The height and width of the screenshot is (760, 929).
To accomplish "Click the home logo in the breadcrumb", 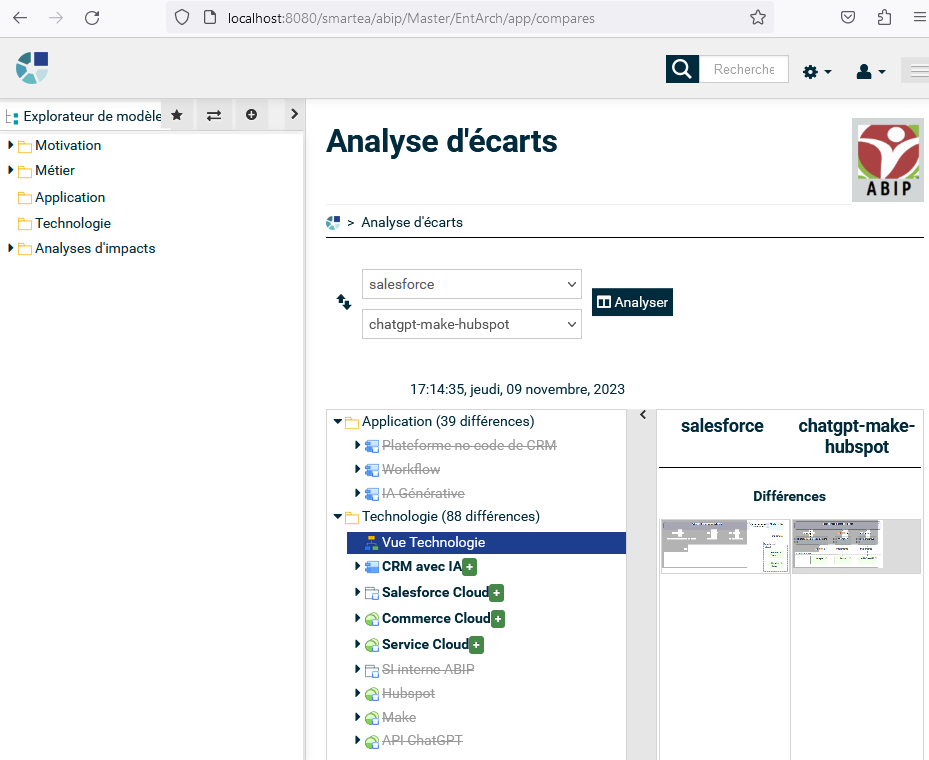I will click(334, 223).
